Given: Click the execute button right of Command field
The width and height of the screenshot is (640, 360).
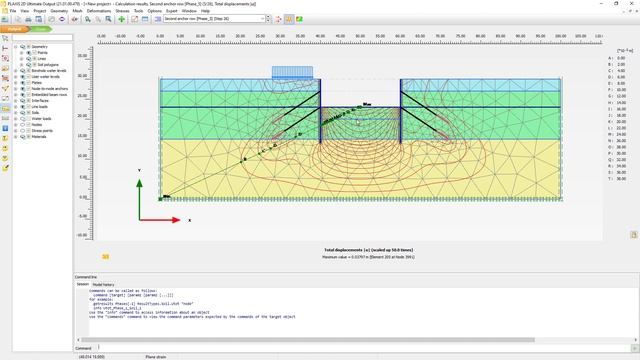Looking at the screenshot, I should point(635,348).
